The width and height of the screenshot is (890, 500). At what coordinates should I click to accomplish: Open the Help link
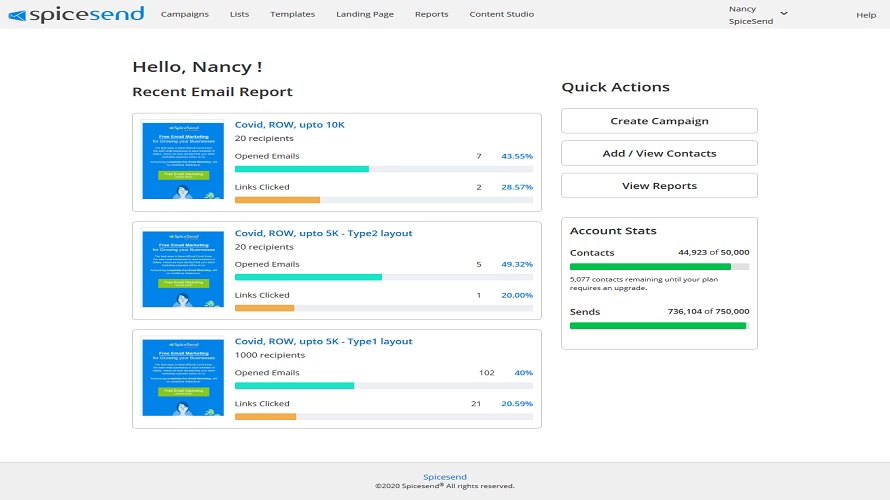[866, 15]
